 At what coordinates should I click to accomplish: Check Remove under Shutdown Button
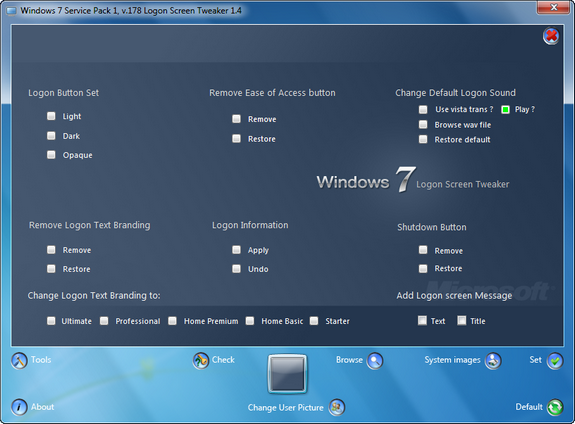(423, 250)
